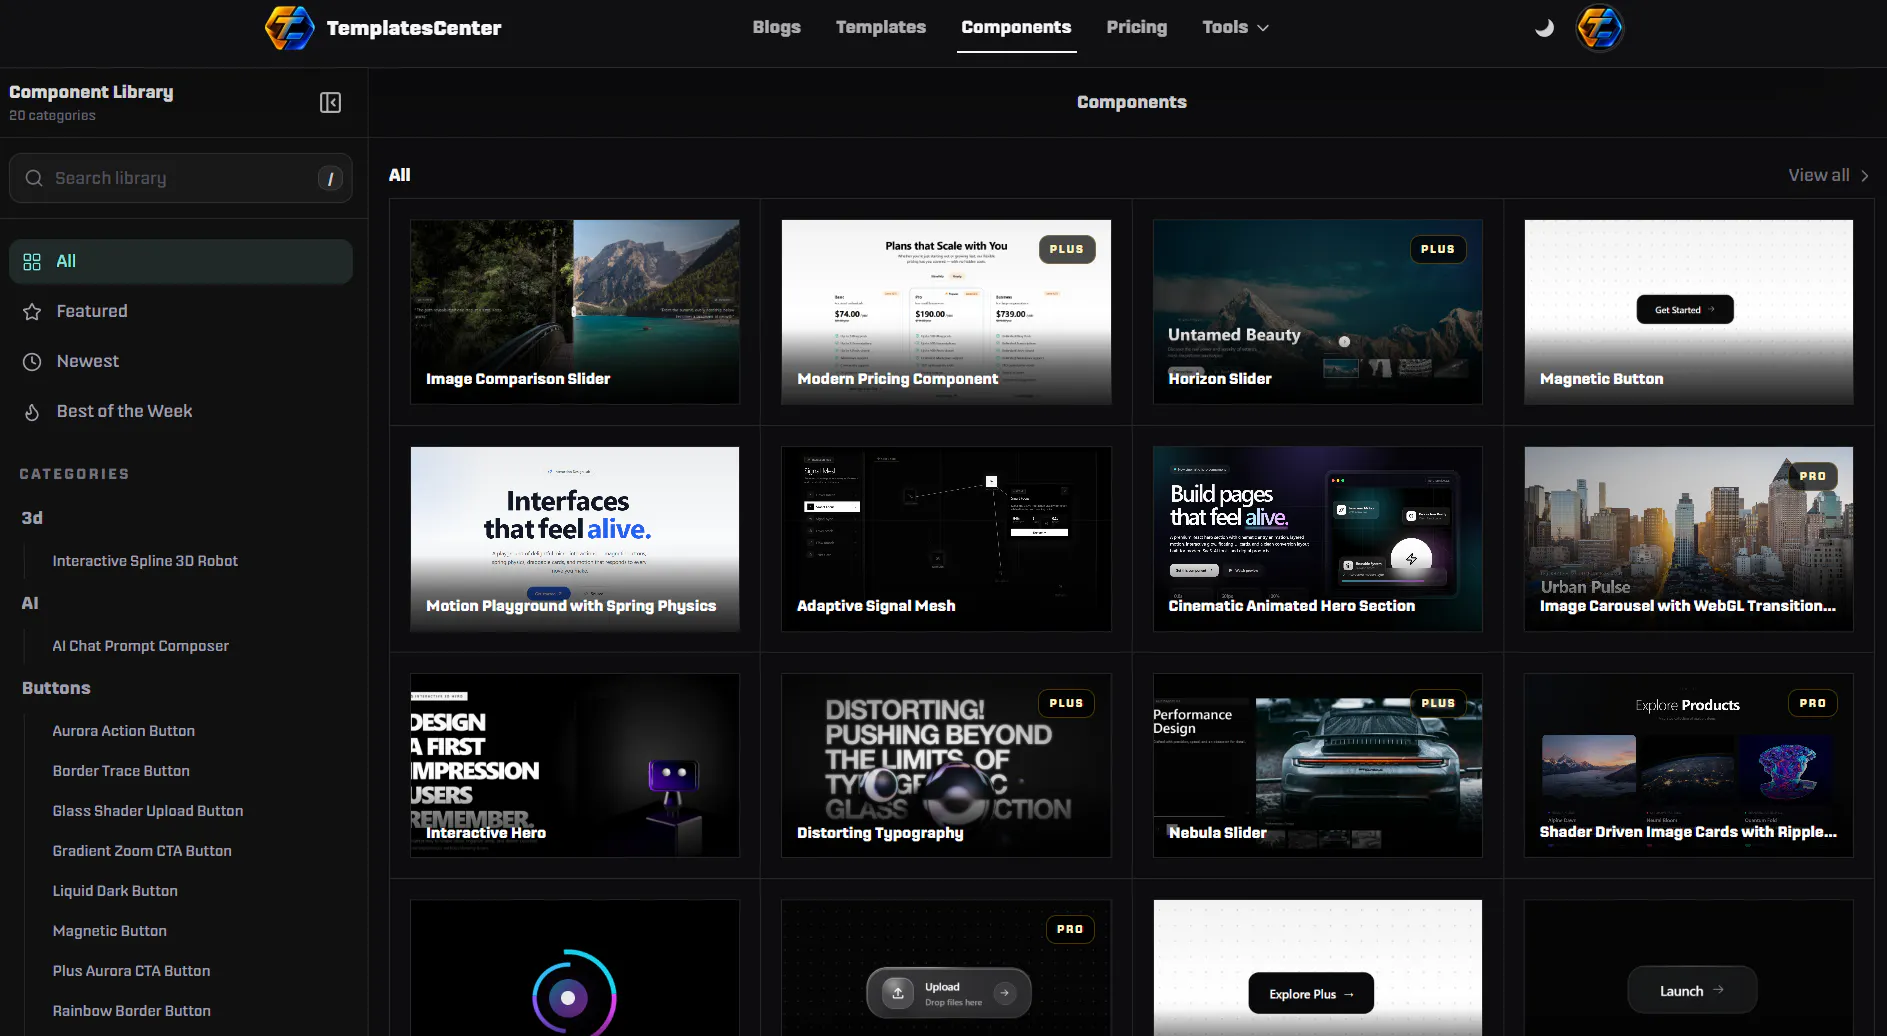Collapse the Component Library sidebar
The image size is (1887, 1036).
330,103
